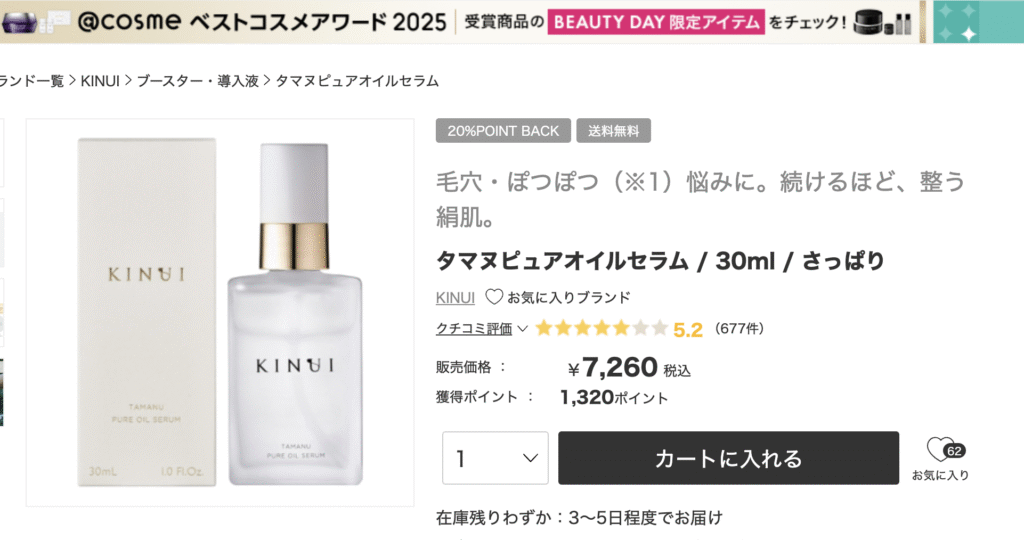Expand the クチコミ評価 chevron

(522, 328)
